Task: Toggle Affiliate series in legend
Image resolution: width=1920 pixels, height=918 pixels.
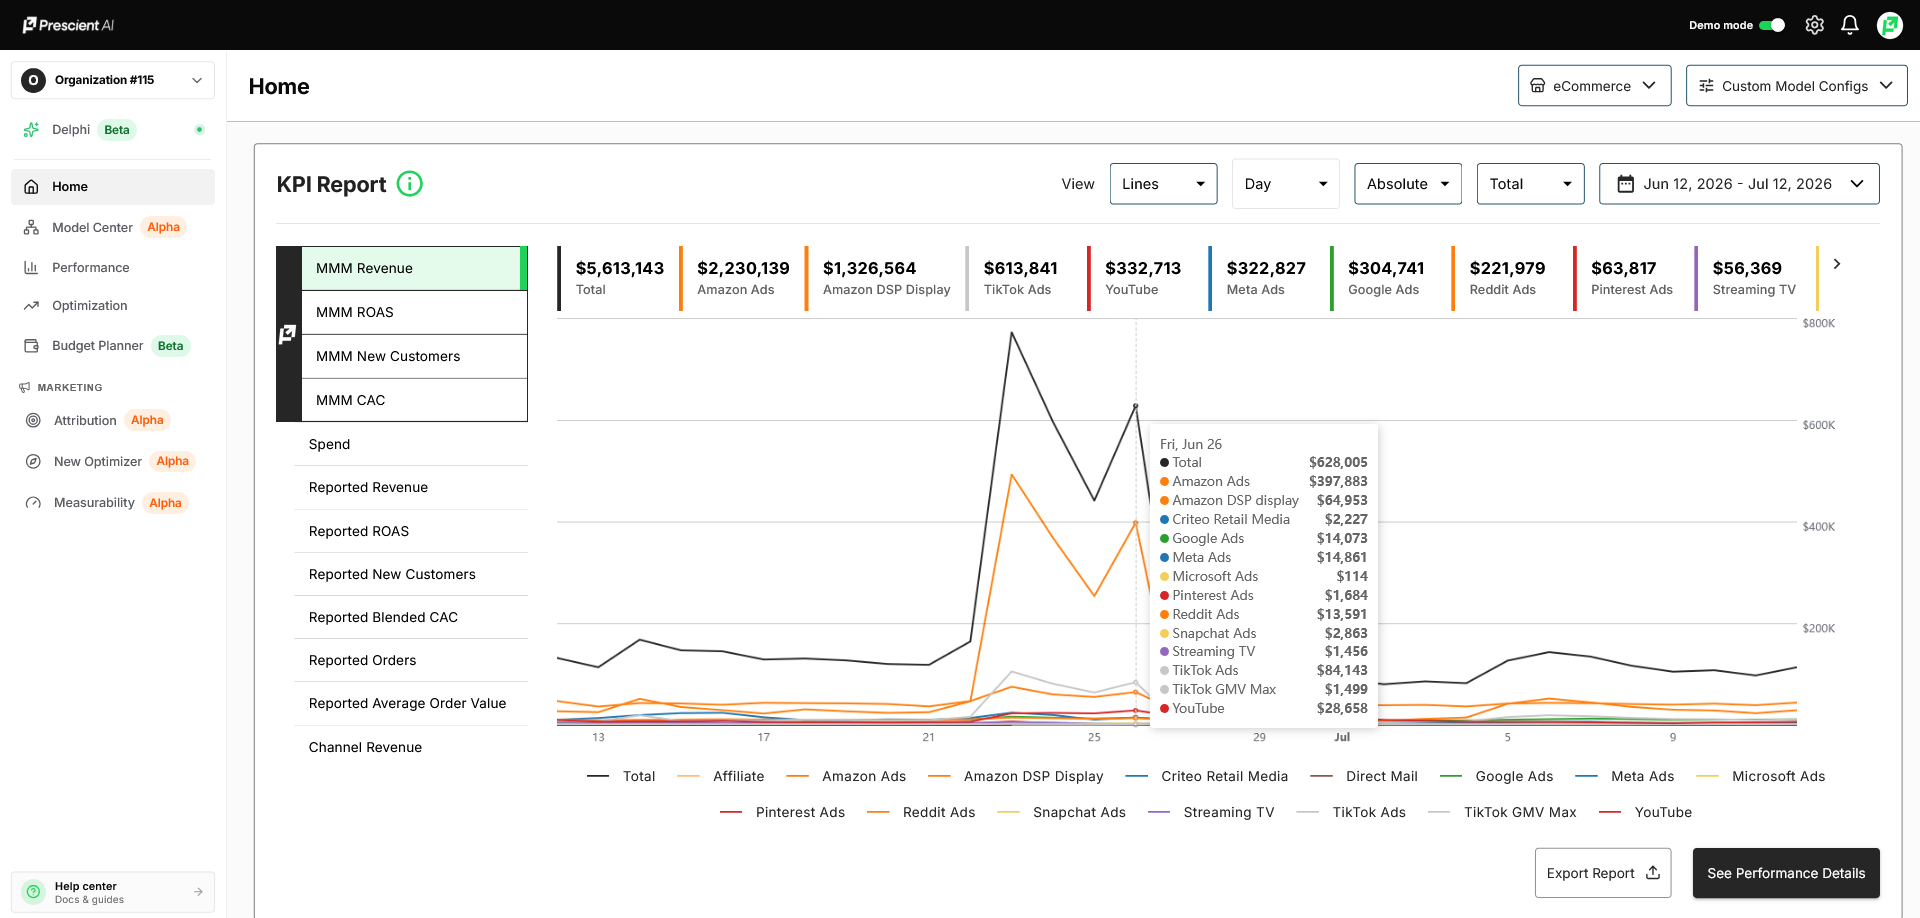Action: 721,777
